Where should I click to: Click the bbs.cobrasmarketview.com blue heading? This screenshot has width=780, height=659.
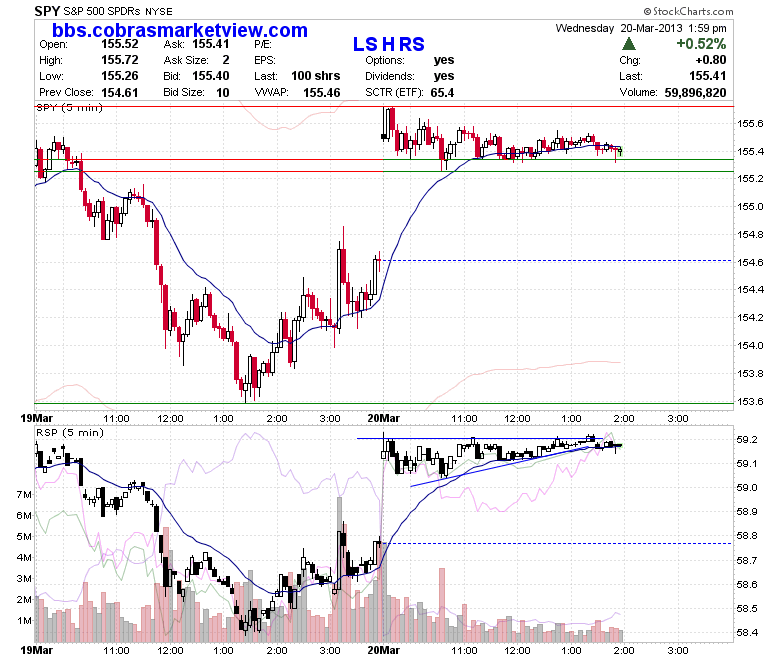tap(180, 30)
